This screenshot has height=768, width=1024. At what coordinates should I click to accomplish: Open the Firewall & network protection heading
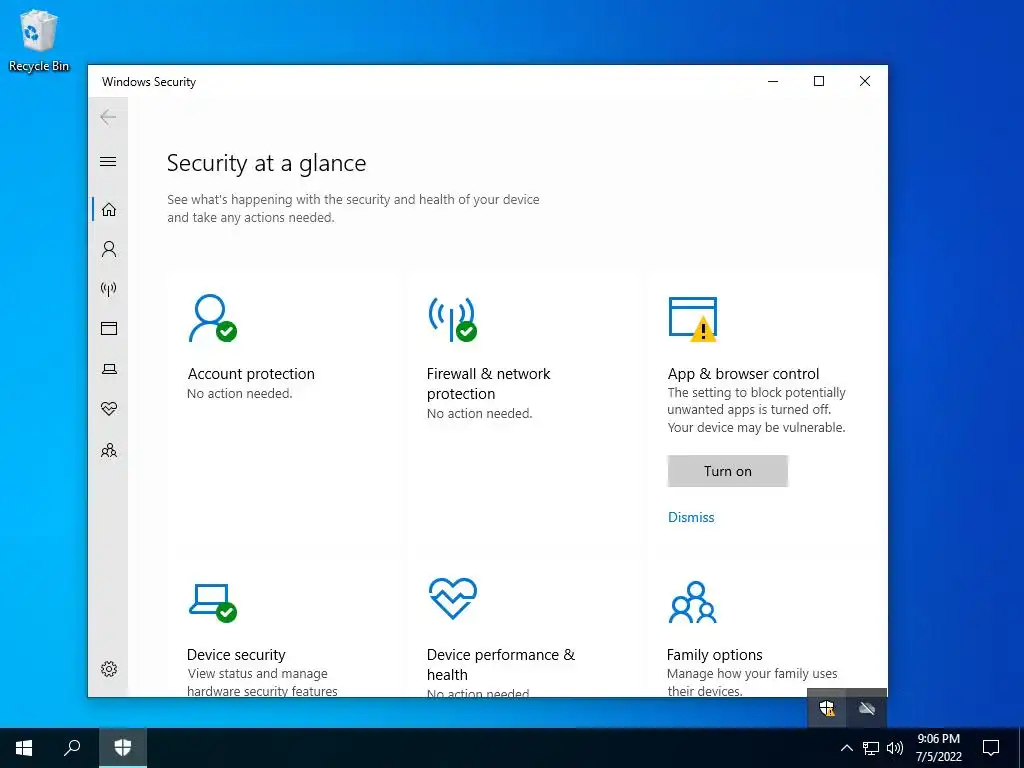(x=488, y=383)
